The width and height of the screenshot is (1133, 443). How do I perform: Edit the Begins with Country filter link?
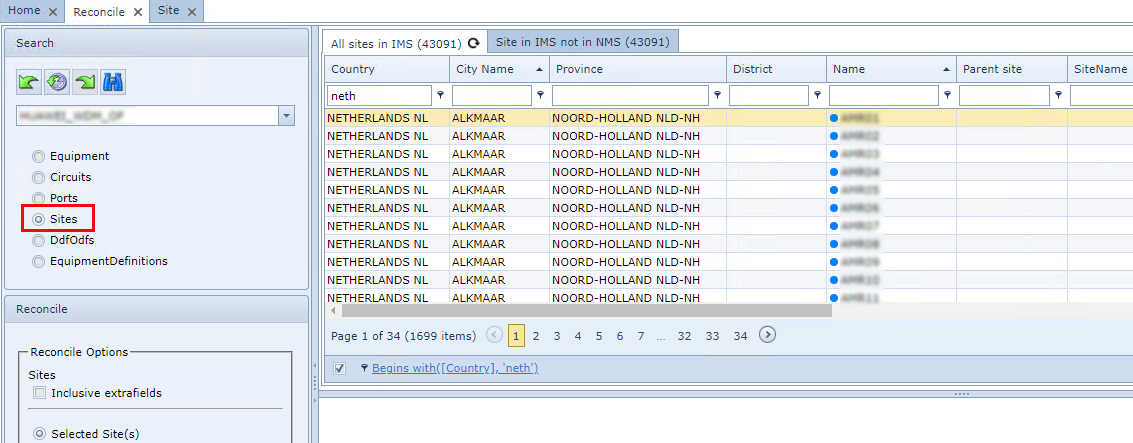[455, 368]
